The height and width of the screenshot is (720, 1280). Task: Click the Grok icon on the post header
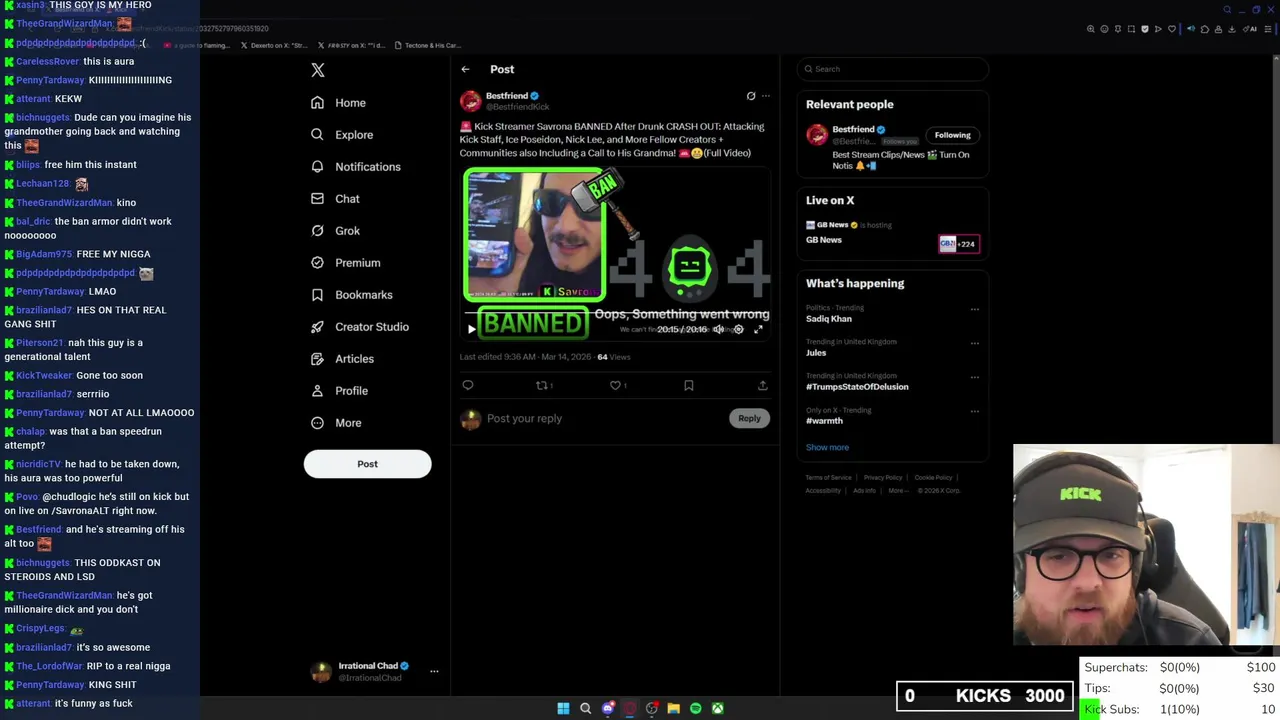click(751, 96)
